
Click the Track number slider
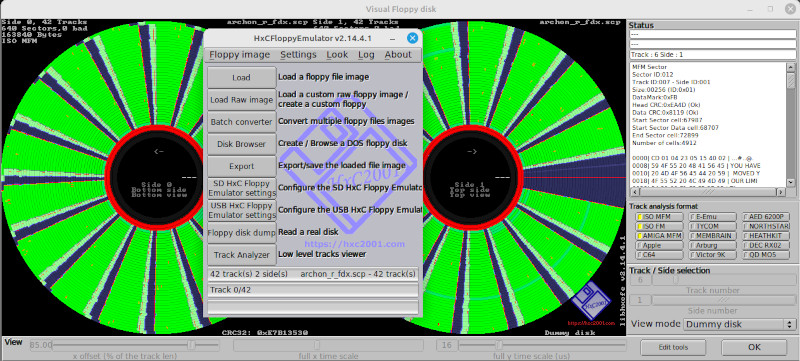724,280
